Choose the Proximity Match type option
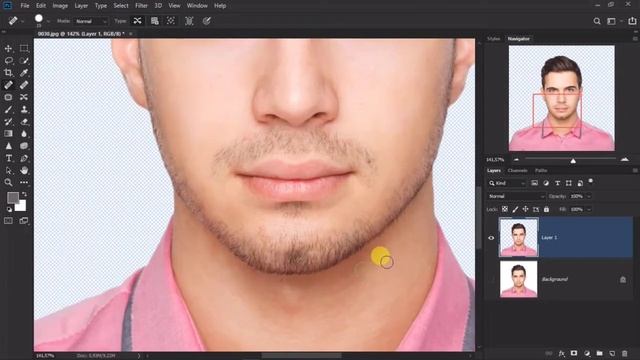This screenshot has width=640, height=360. [x=171, y=21]
